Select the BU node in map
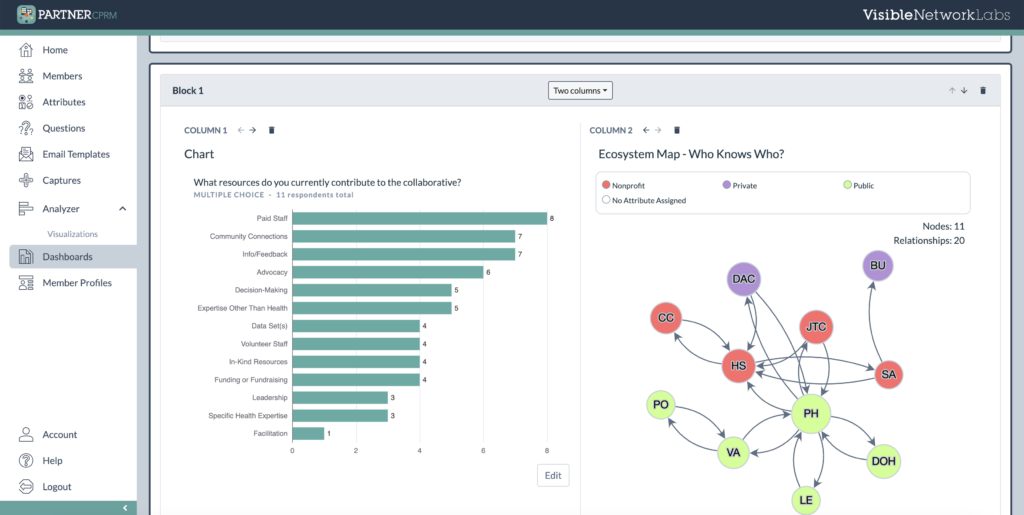The width and height of the screenshot is (1024, 515). [878, 266]
